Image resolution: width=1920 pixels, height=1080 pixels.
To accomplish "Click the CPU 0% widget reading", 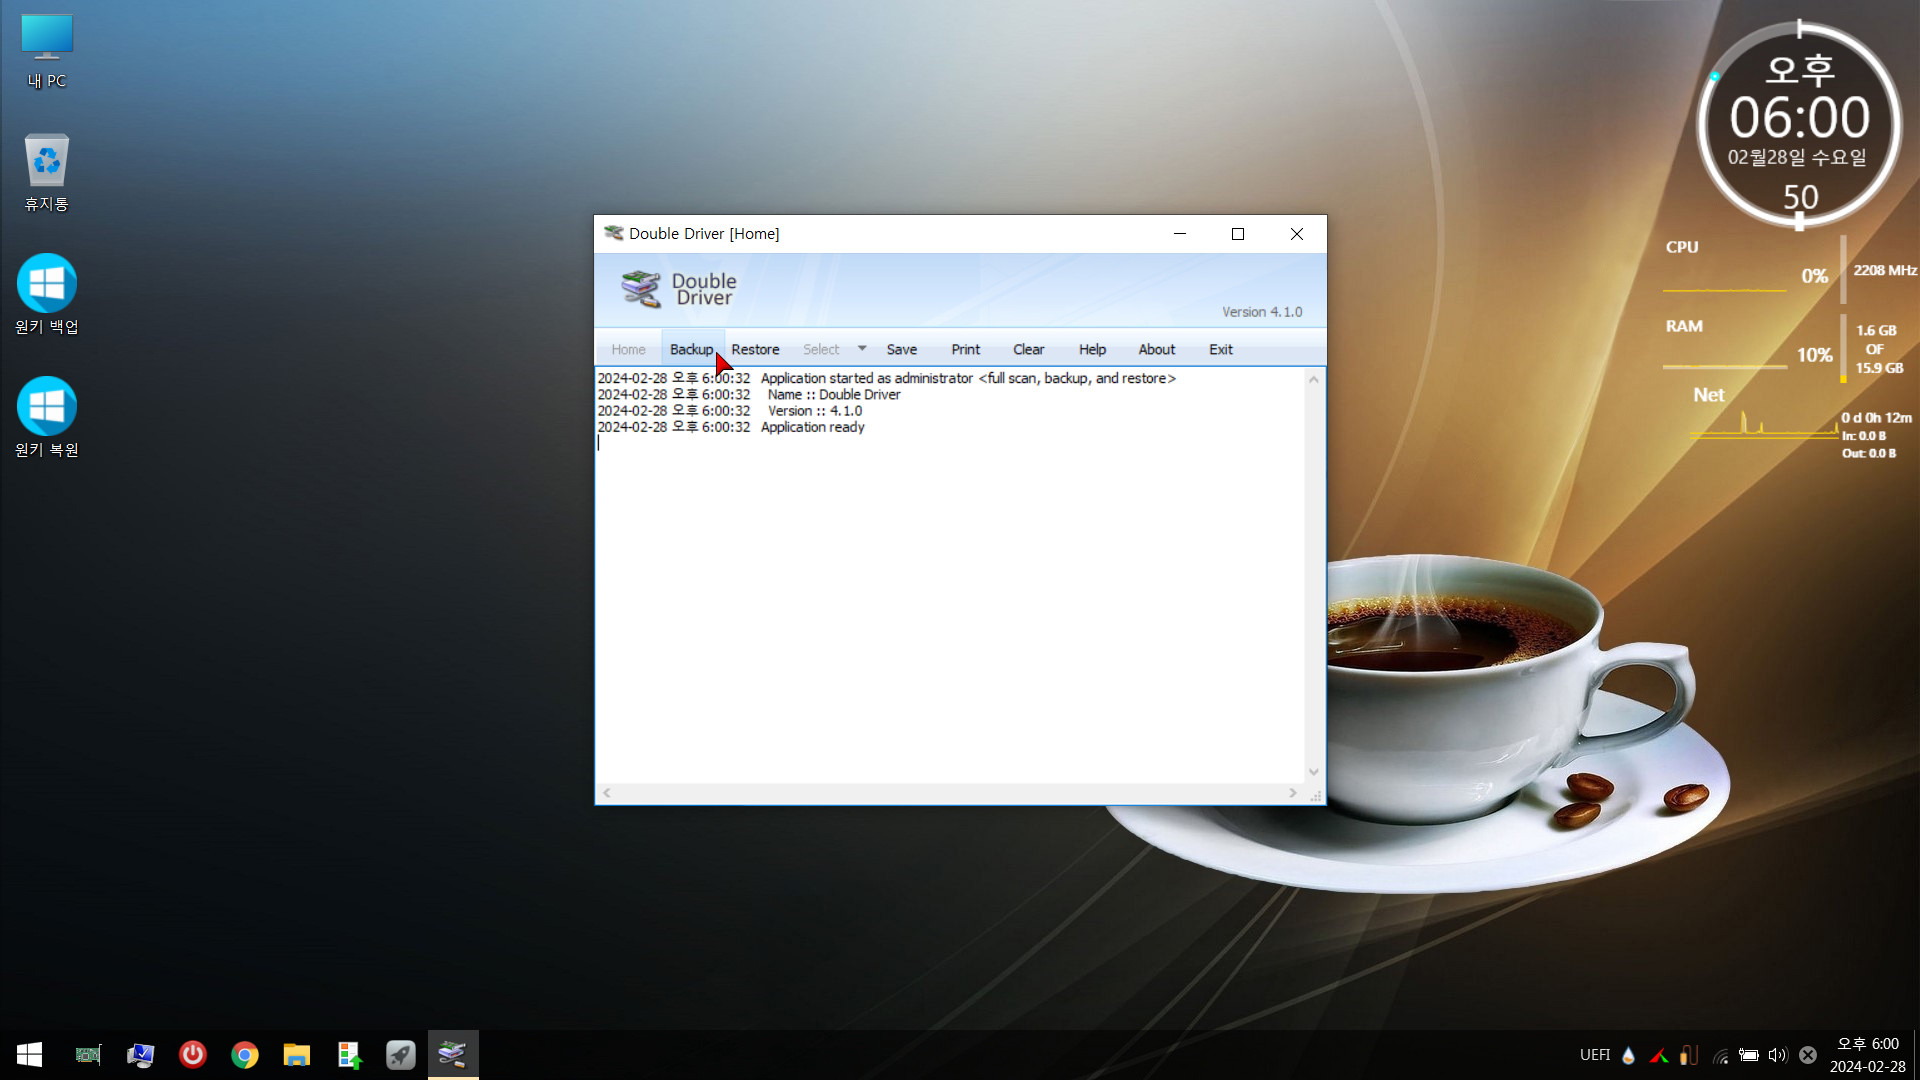I will 1814,276.
